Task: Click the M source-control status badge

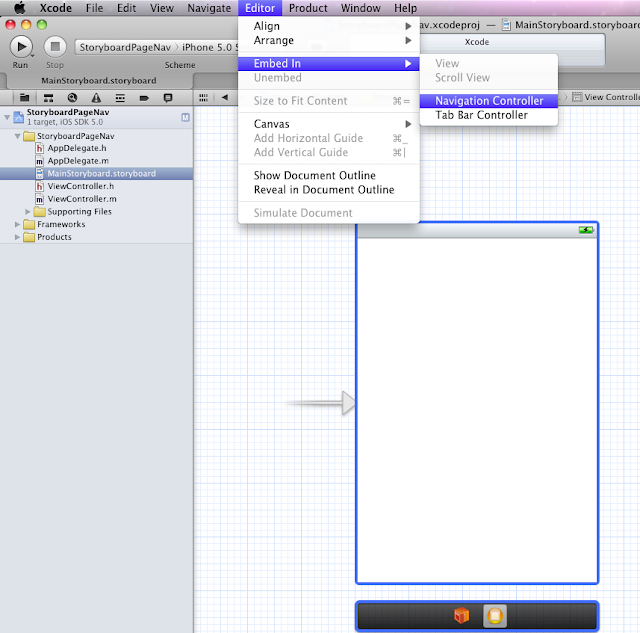Action: click(185, 118)
